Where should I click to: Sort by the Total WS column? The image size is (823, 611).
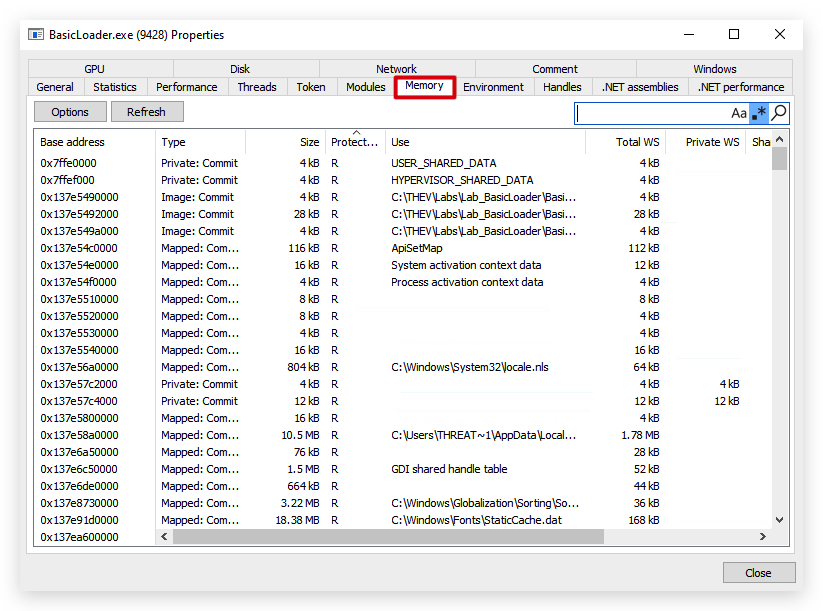[x=626, y=142]
